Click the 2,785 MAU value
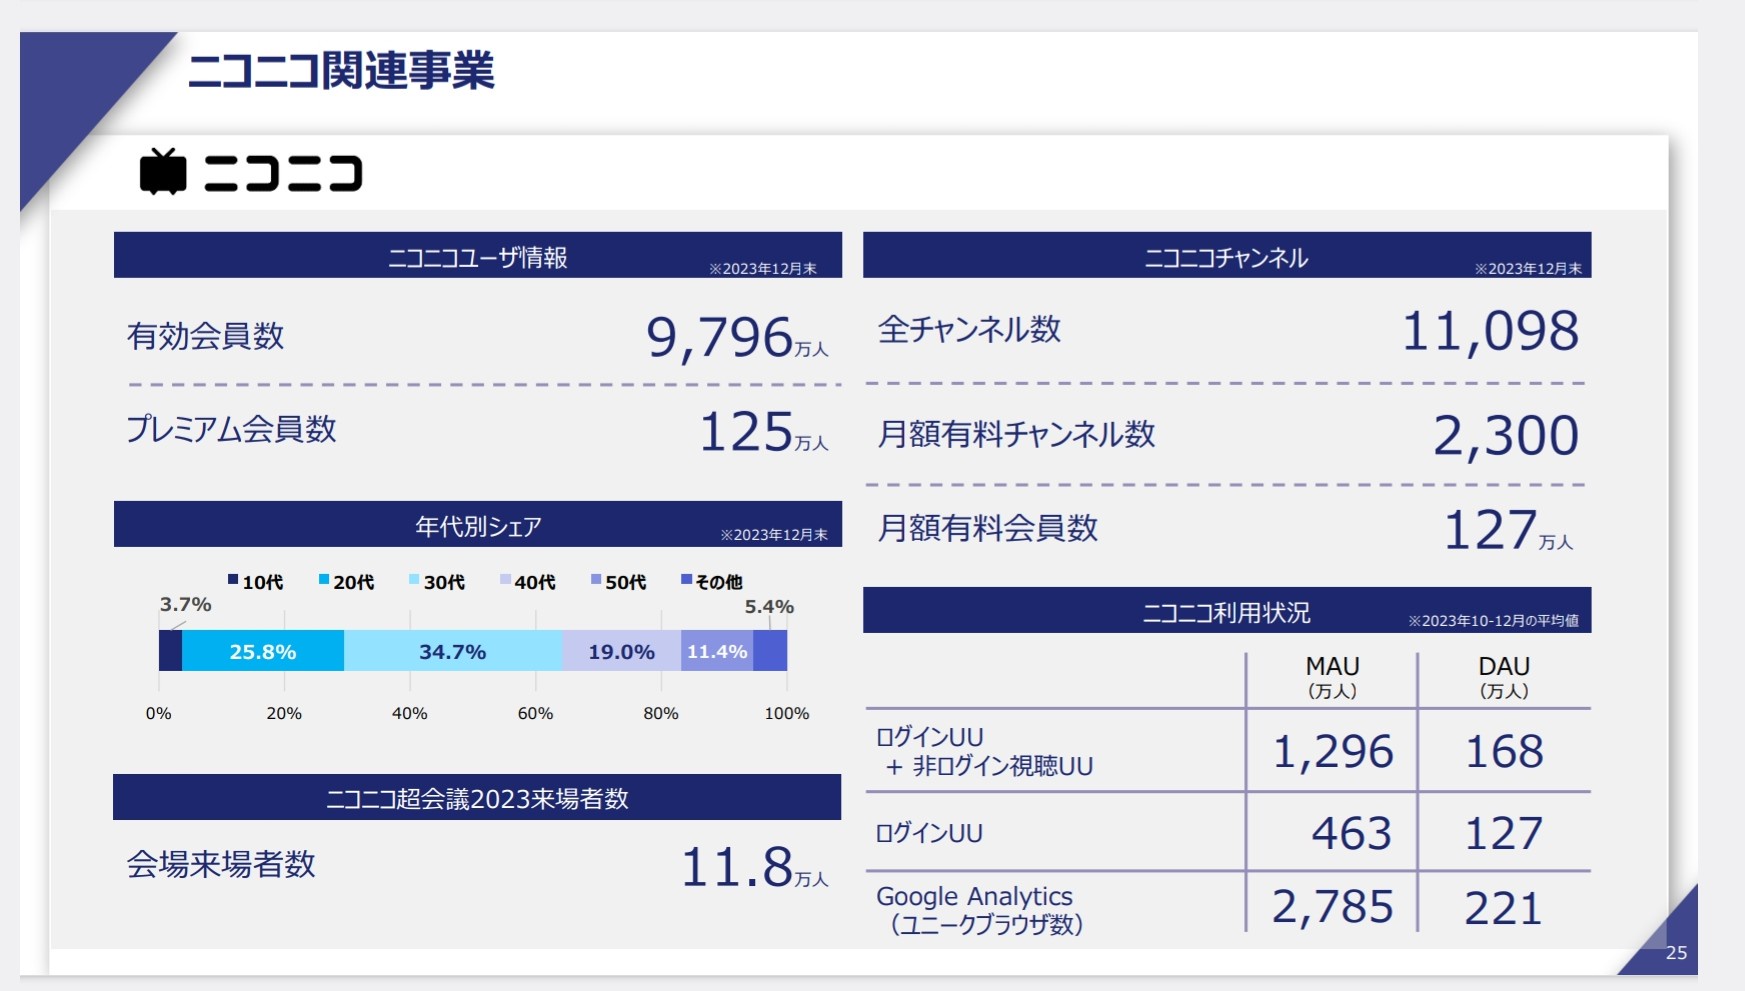This screenshot has height=991, width=1745. 1332,908
